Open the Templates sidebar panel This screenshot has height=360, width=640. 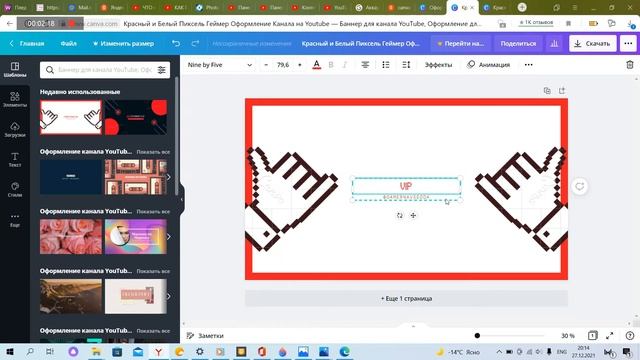pos(15,69)
